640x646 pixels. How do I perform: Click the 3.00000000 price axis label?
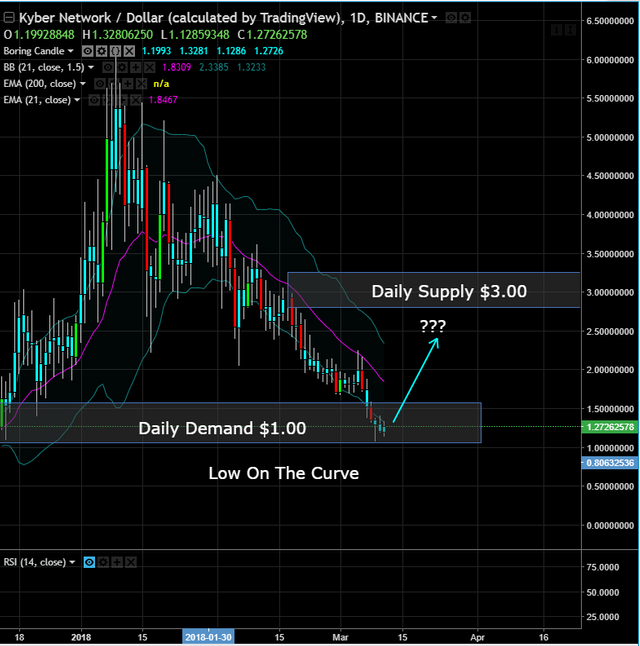coord(610,293)
